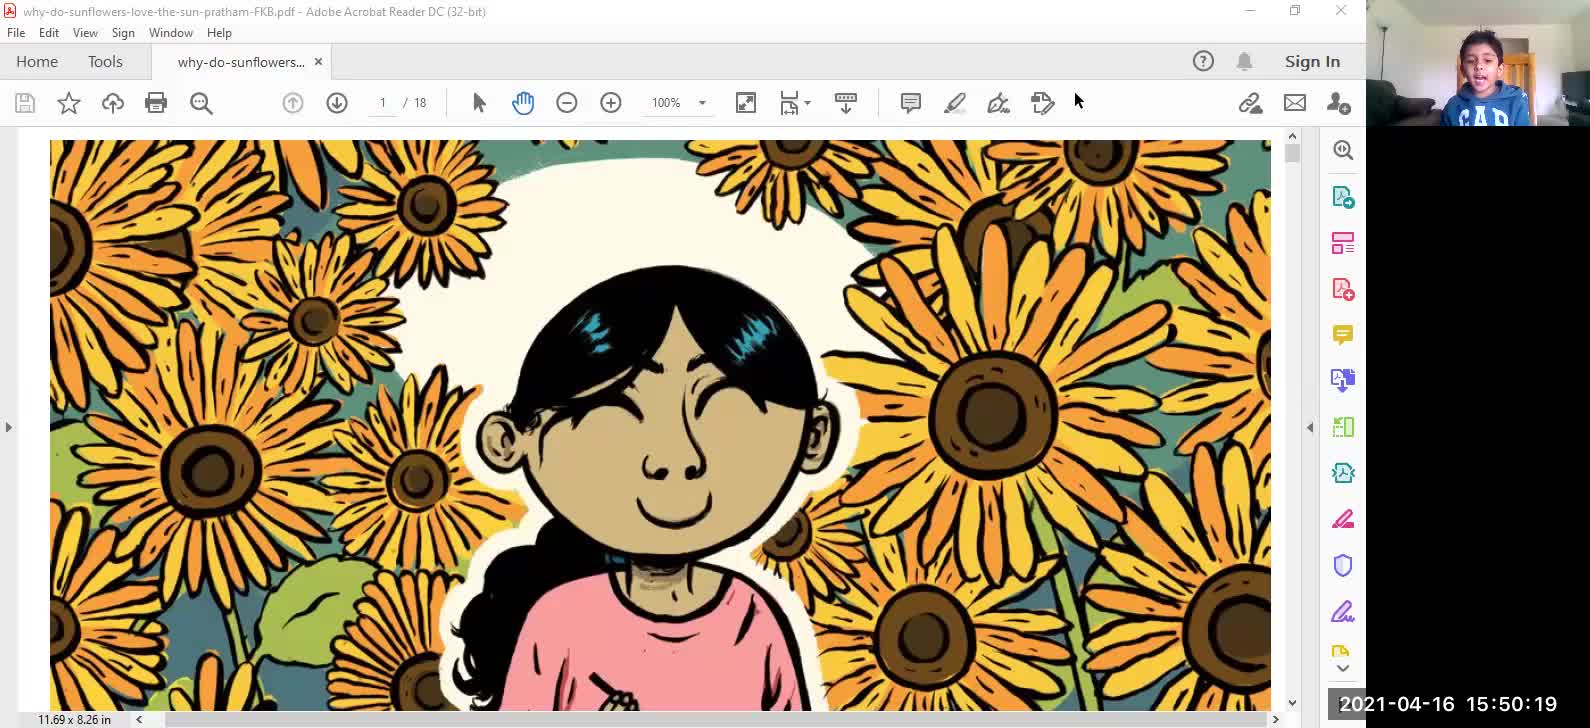Send the file by email
1590x728 pixels.
tap(1295, 103)
